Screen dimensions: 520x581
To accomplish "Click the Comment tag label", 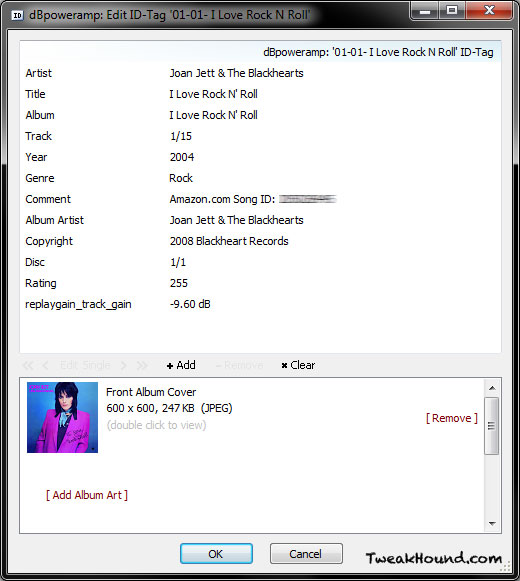I will [48, 199].
